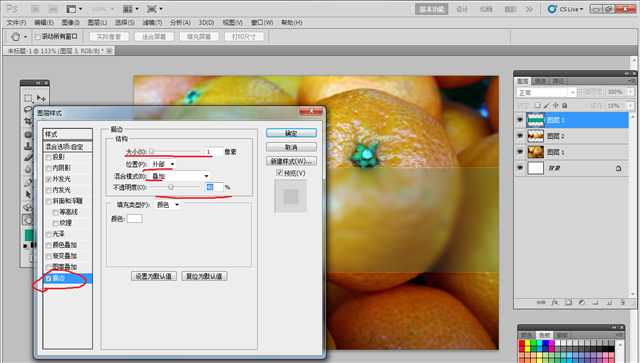Image resolution: width=640 pixels, height=363 pixels.
Task: Click the layer style fx icon in Layers panel
Action: coord(554,303)
